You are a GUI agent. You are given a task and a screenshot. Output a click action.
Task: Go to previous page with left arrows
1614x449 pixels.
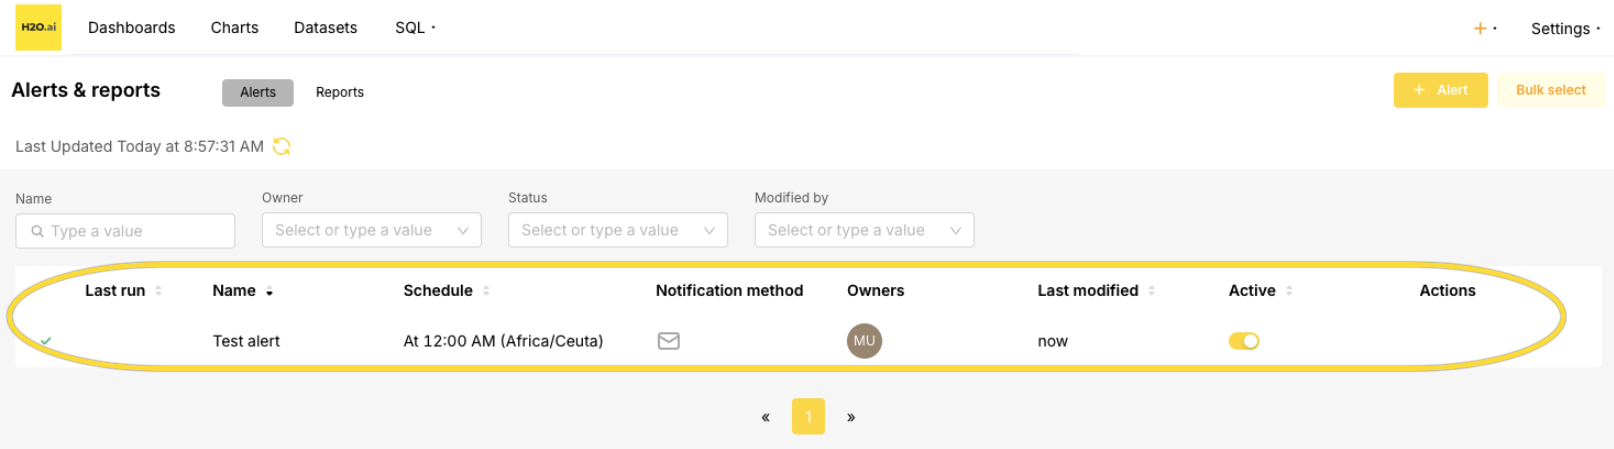point(765,417)
